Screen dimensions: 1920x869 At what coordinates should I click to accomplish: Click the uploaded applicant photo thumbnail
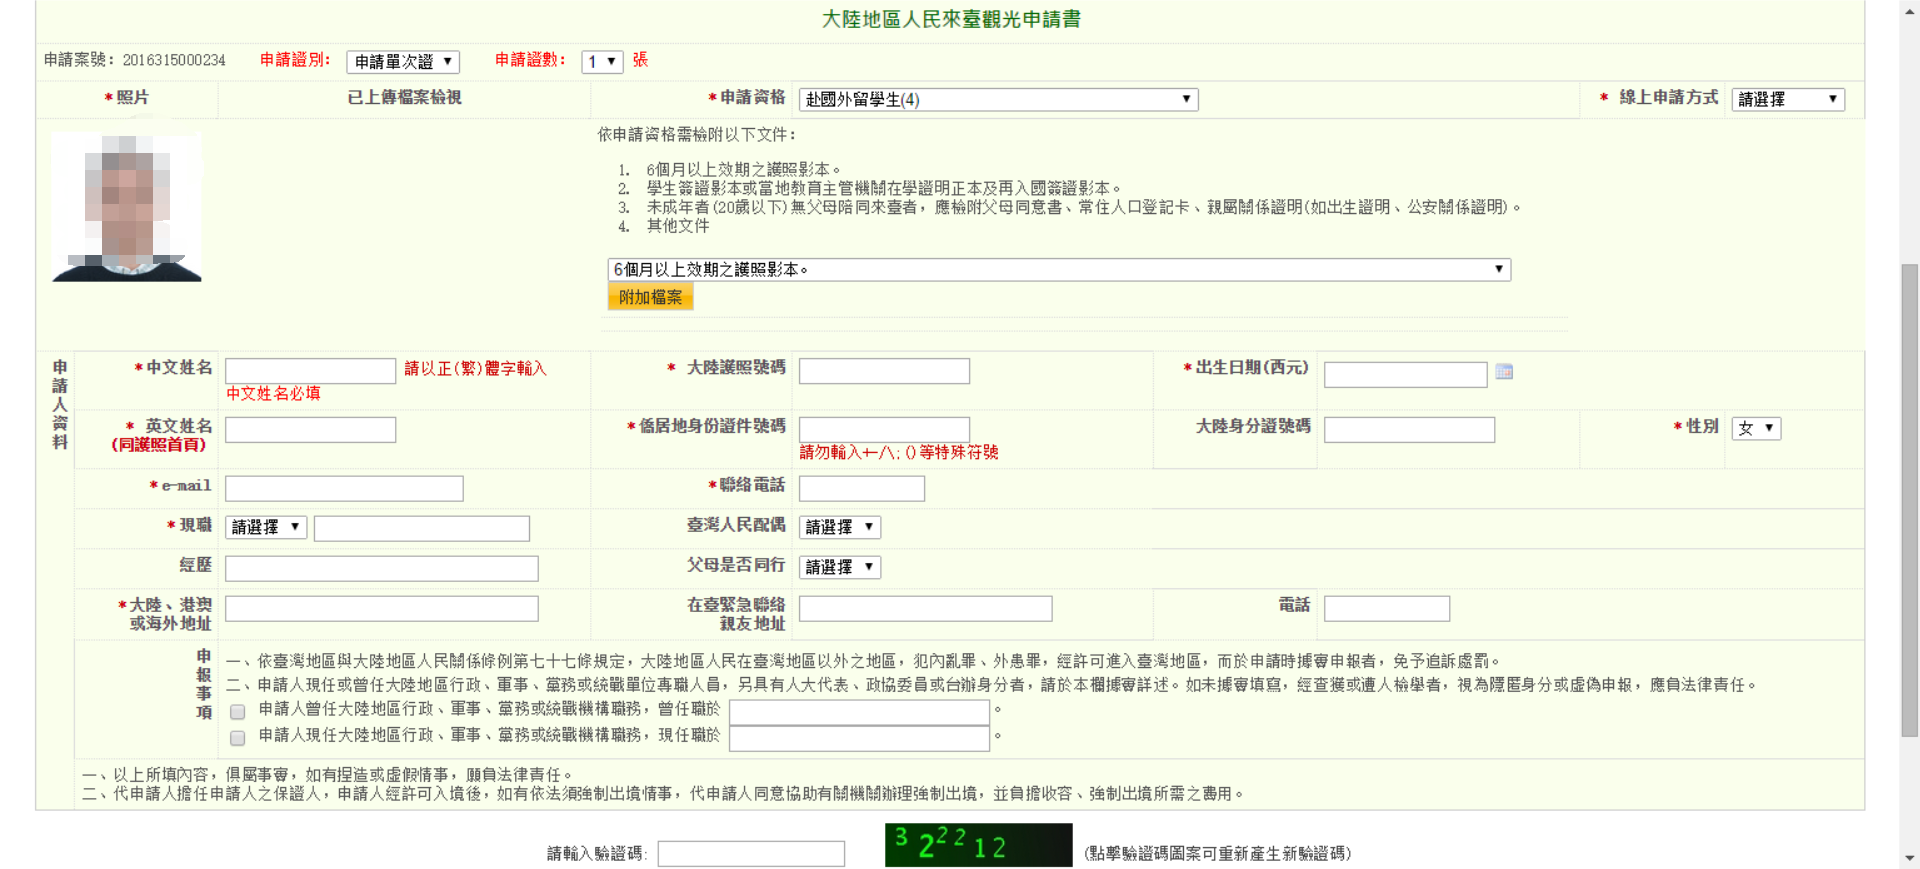coord(127,207)
